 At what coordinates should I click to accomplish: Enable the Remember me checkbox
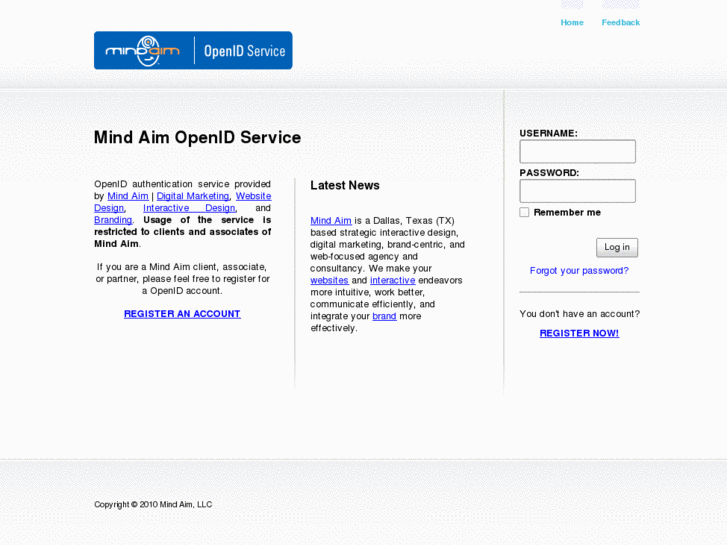click(x=524, y=212)
